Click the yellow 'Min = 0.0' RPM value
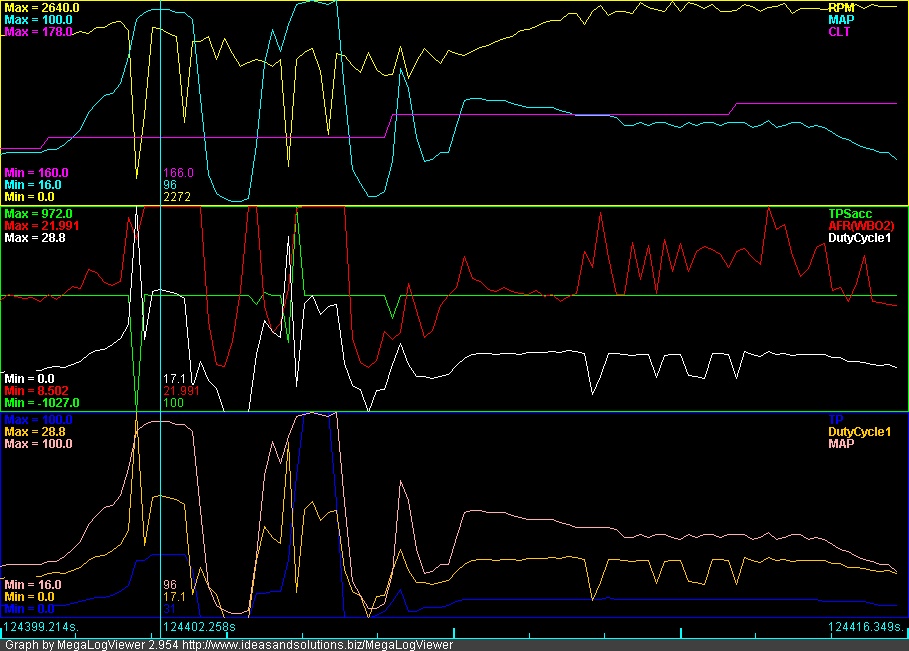Screen dimensions: 909x651 29,197
